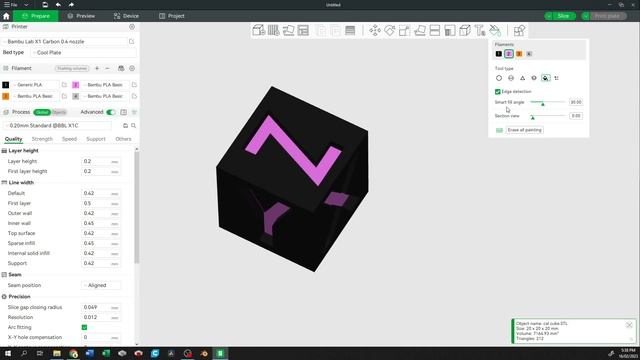
Task: Click the Save icon in title bar
Action: coord(45,4)
